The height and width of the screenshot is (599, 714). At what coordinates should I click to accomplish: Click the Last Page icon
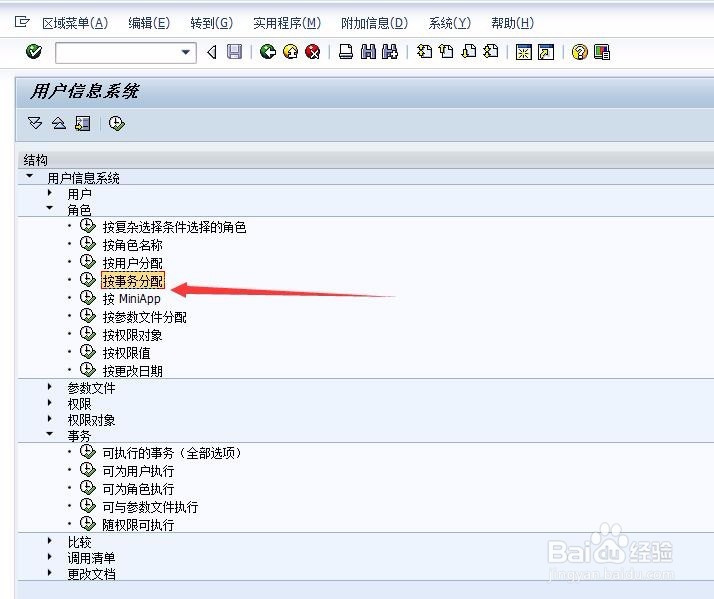[490, 51]
